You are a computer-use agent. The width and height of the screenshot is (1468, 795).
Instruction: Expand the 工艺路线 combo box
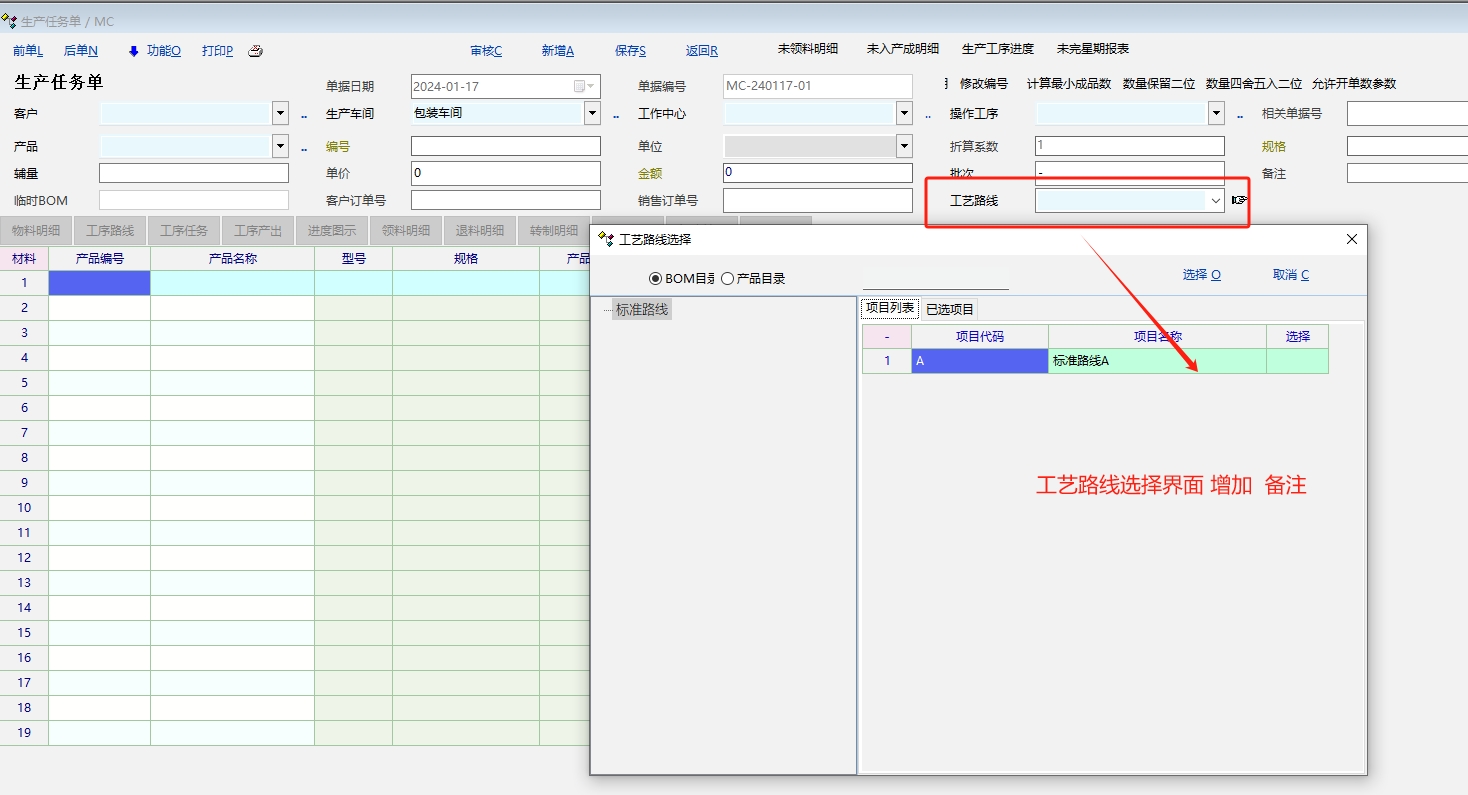1216,201
